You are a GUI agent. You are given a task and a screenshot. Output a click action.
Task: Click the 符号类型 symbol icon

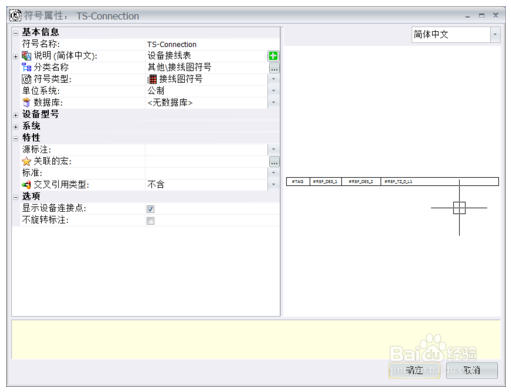pos(26,79)
